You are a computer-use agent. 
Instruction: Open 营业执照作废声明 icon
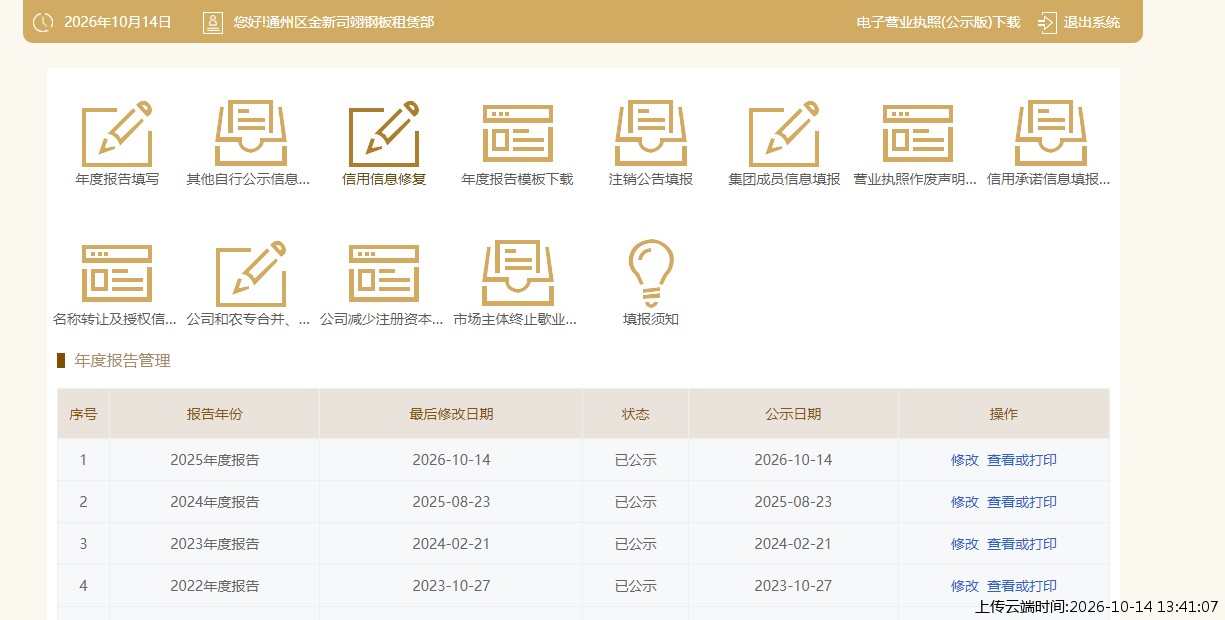917,134
